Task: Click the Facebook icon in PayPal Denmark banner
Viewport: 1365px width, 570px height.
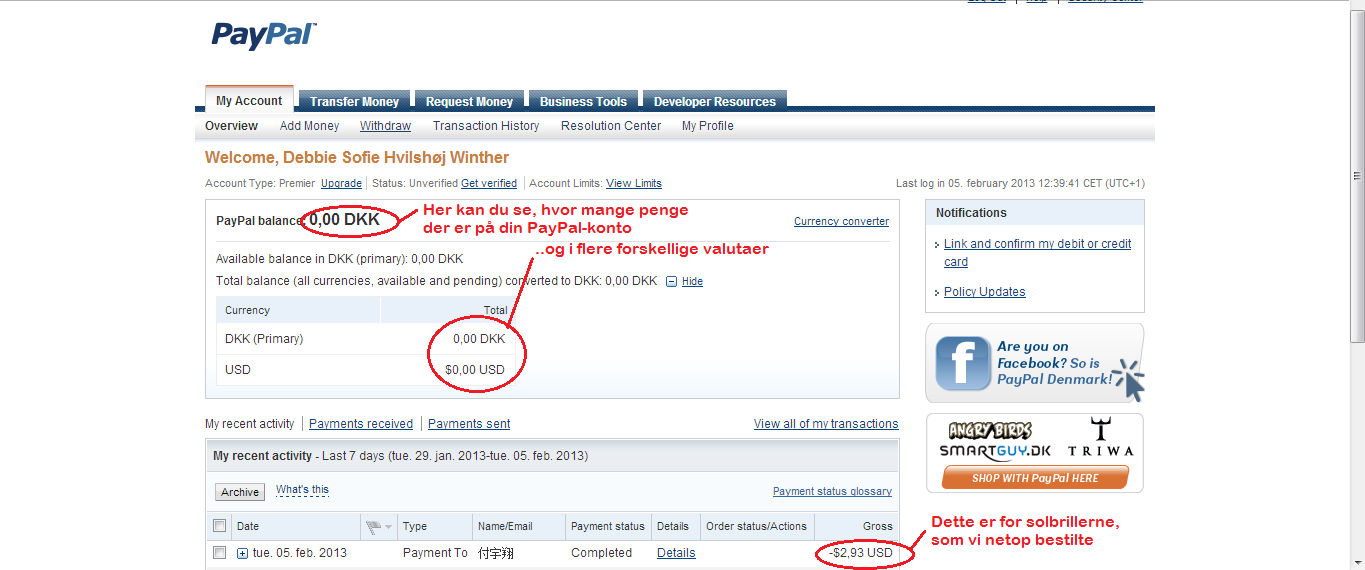Action: [962, 363]
